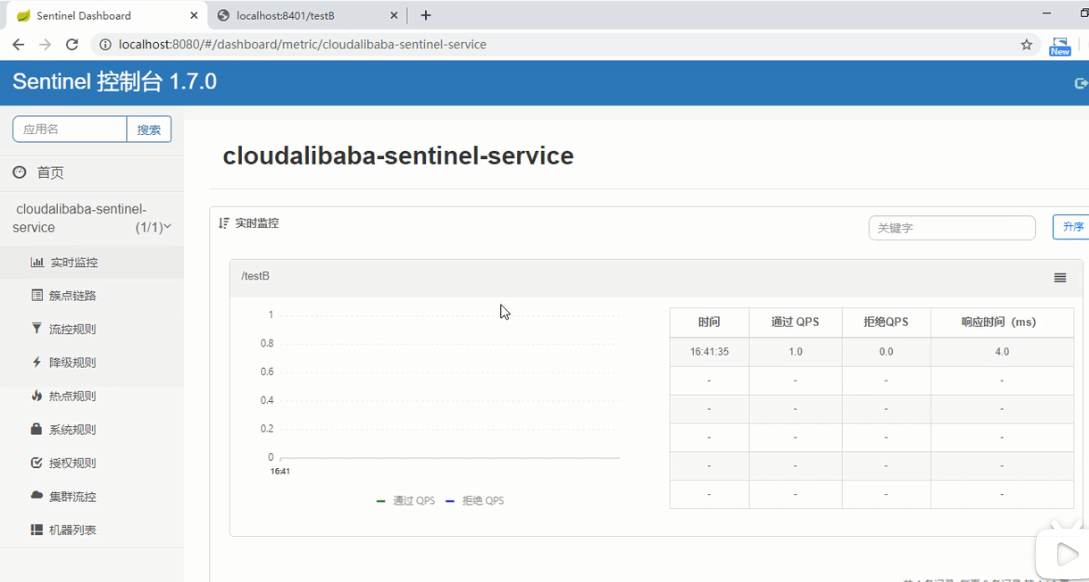Click the Sentinel 控制台 1.7.0 title
This screenshot has height=582, width=1089.
tap(115, 82)
